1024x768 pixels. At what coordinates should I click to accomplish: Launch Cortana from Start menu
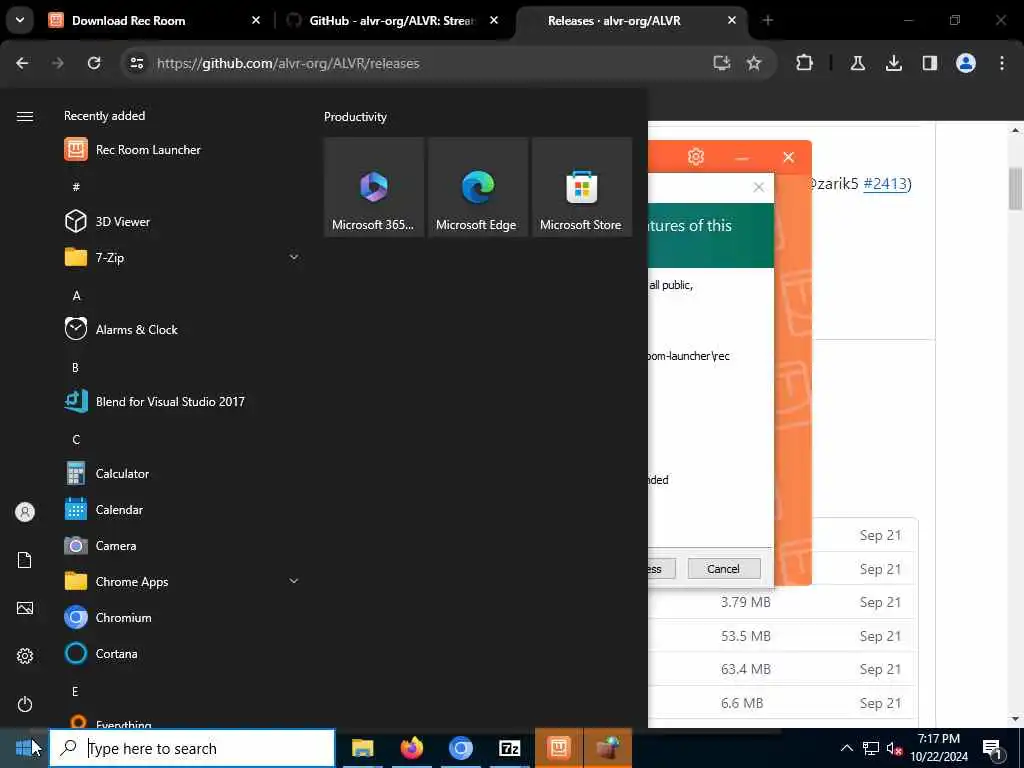tap(101, 653)
